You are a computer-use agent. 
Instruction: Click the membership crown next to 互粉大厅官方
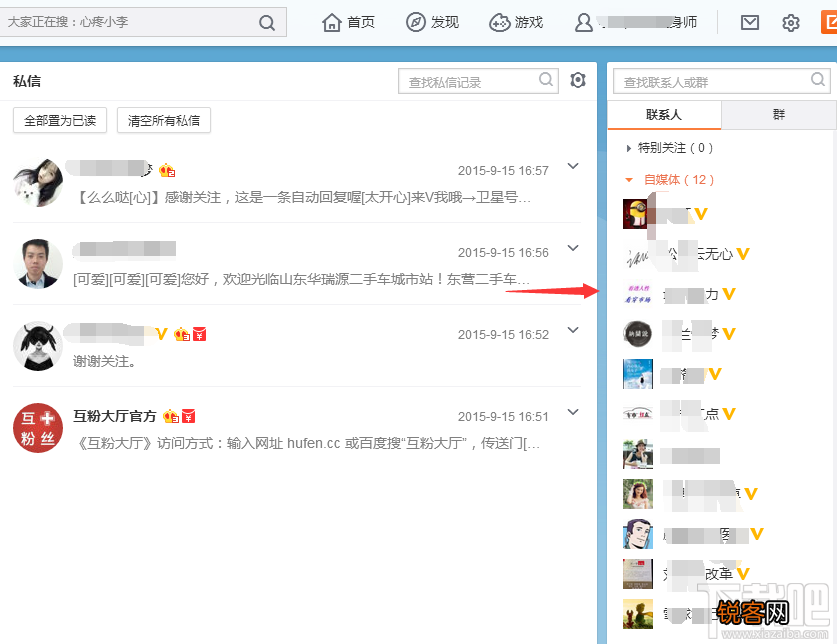coord(171,416)
